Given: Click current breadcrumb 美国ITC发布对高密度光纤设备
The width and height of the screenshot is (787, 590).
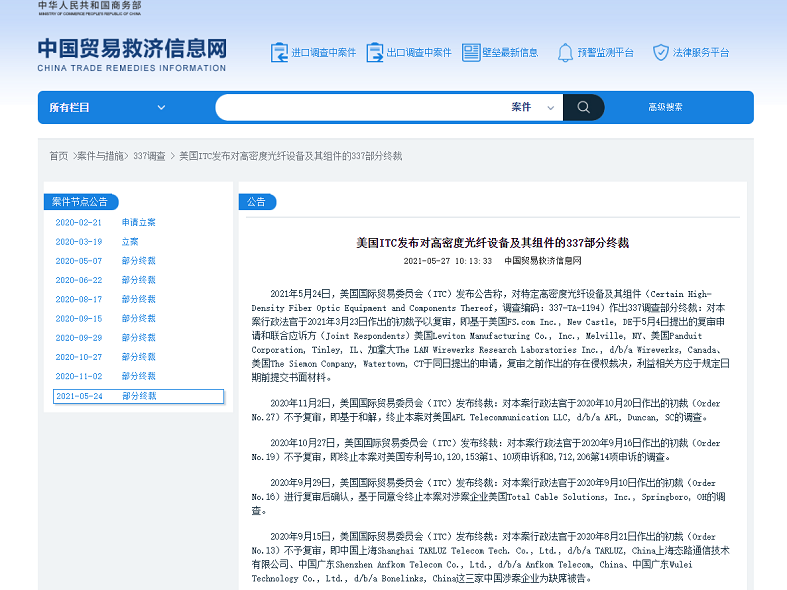Looking at the screenshot, I should click(291, 156).
